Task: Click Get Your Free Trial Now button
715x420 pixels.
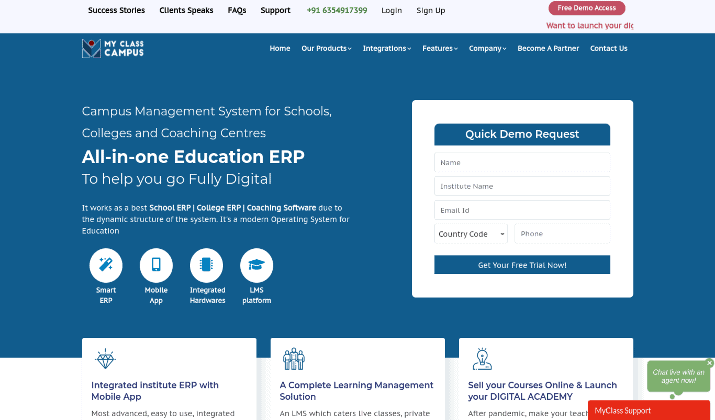Action: [x=522, y=265]
